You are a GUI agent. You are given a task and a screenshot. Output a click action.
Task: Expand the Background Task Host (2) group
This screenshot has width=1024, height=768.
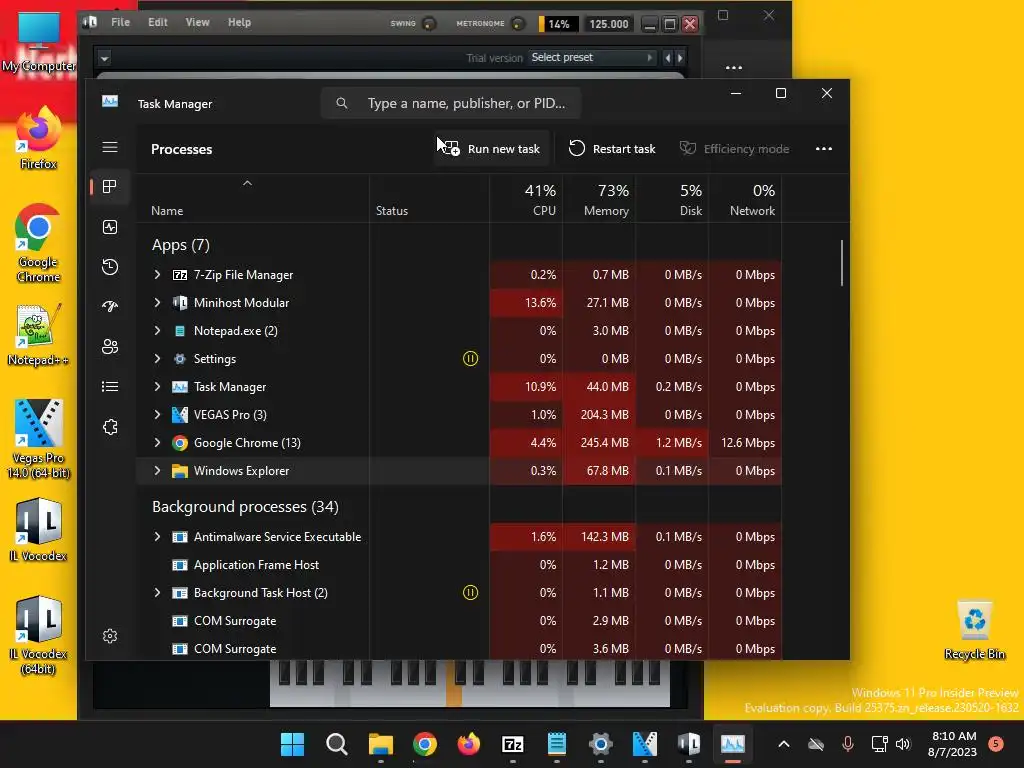pos(157,592)
